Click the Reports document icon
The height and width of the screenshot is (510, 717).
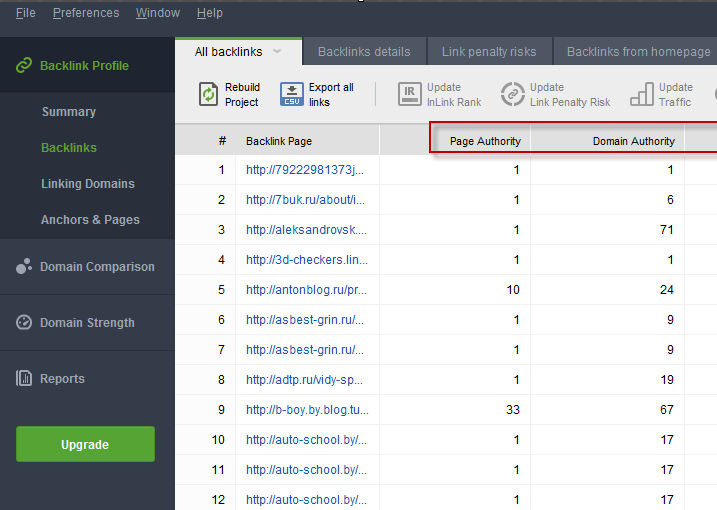tap(24, 378)
